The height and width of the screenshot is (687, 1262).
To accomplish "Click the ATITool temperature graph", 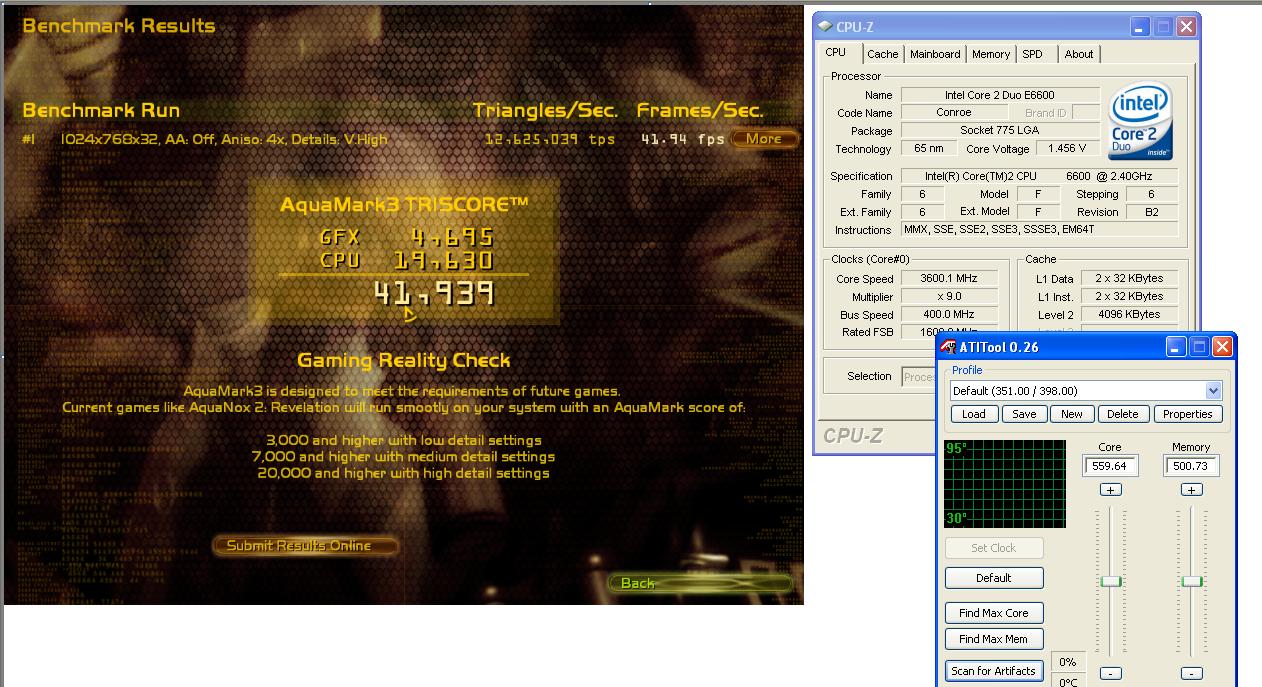I will pos(1005,483).
